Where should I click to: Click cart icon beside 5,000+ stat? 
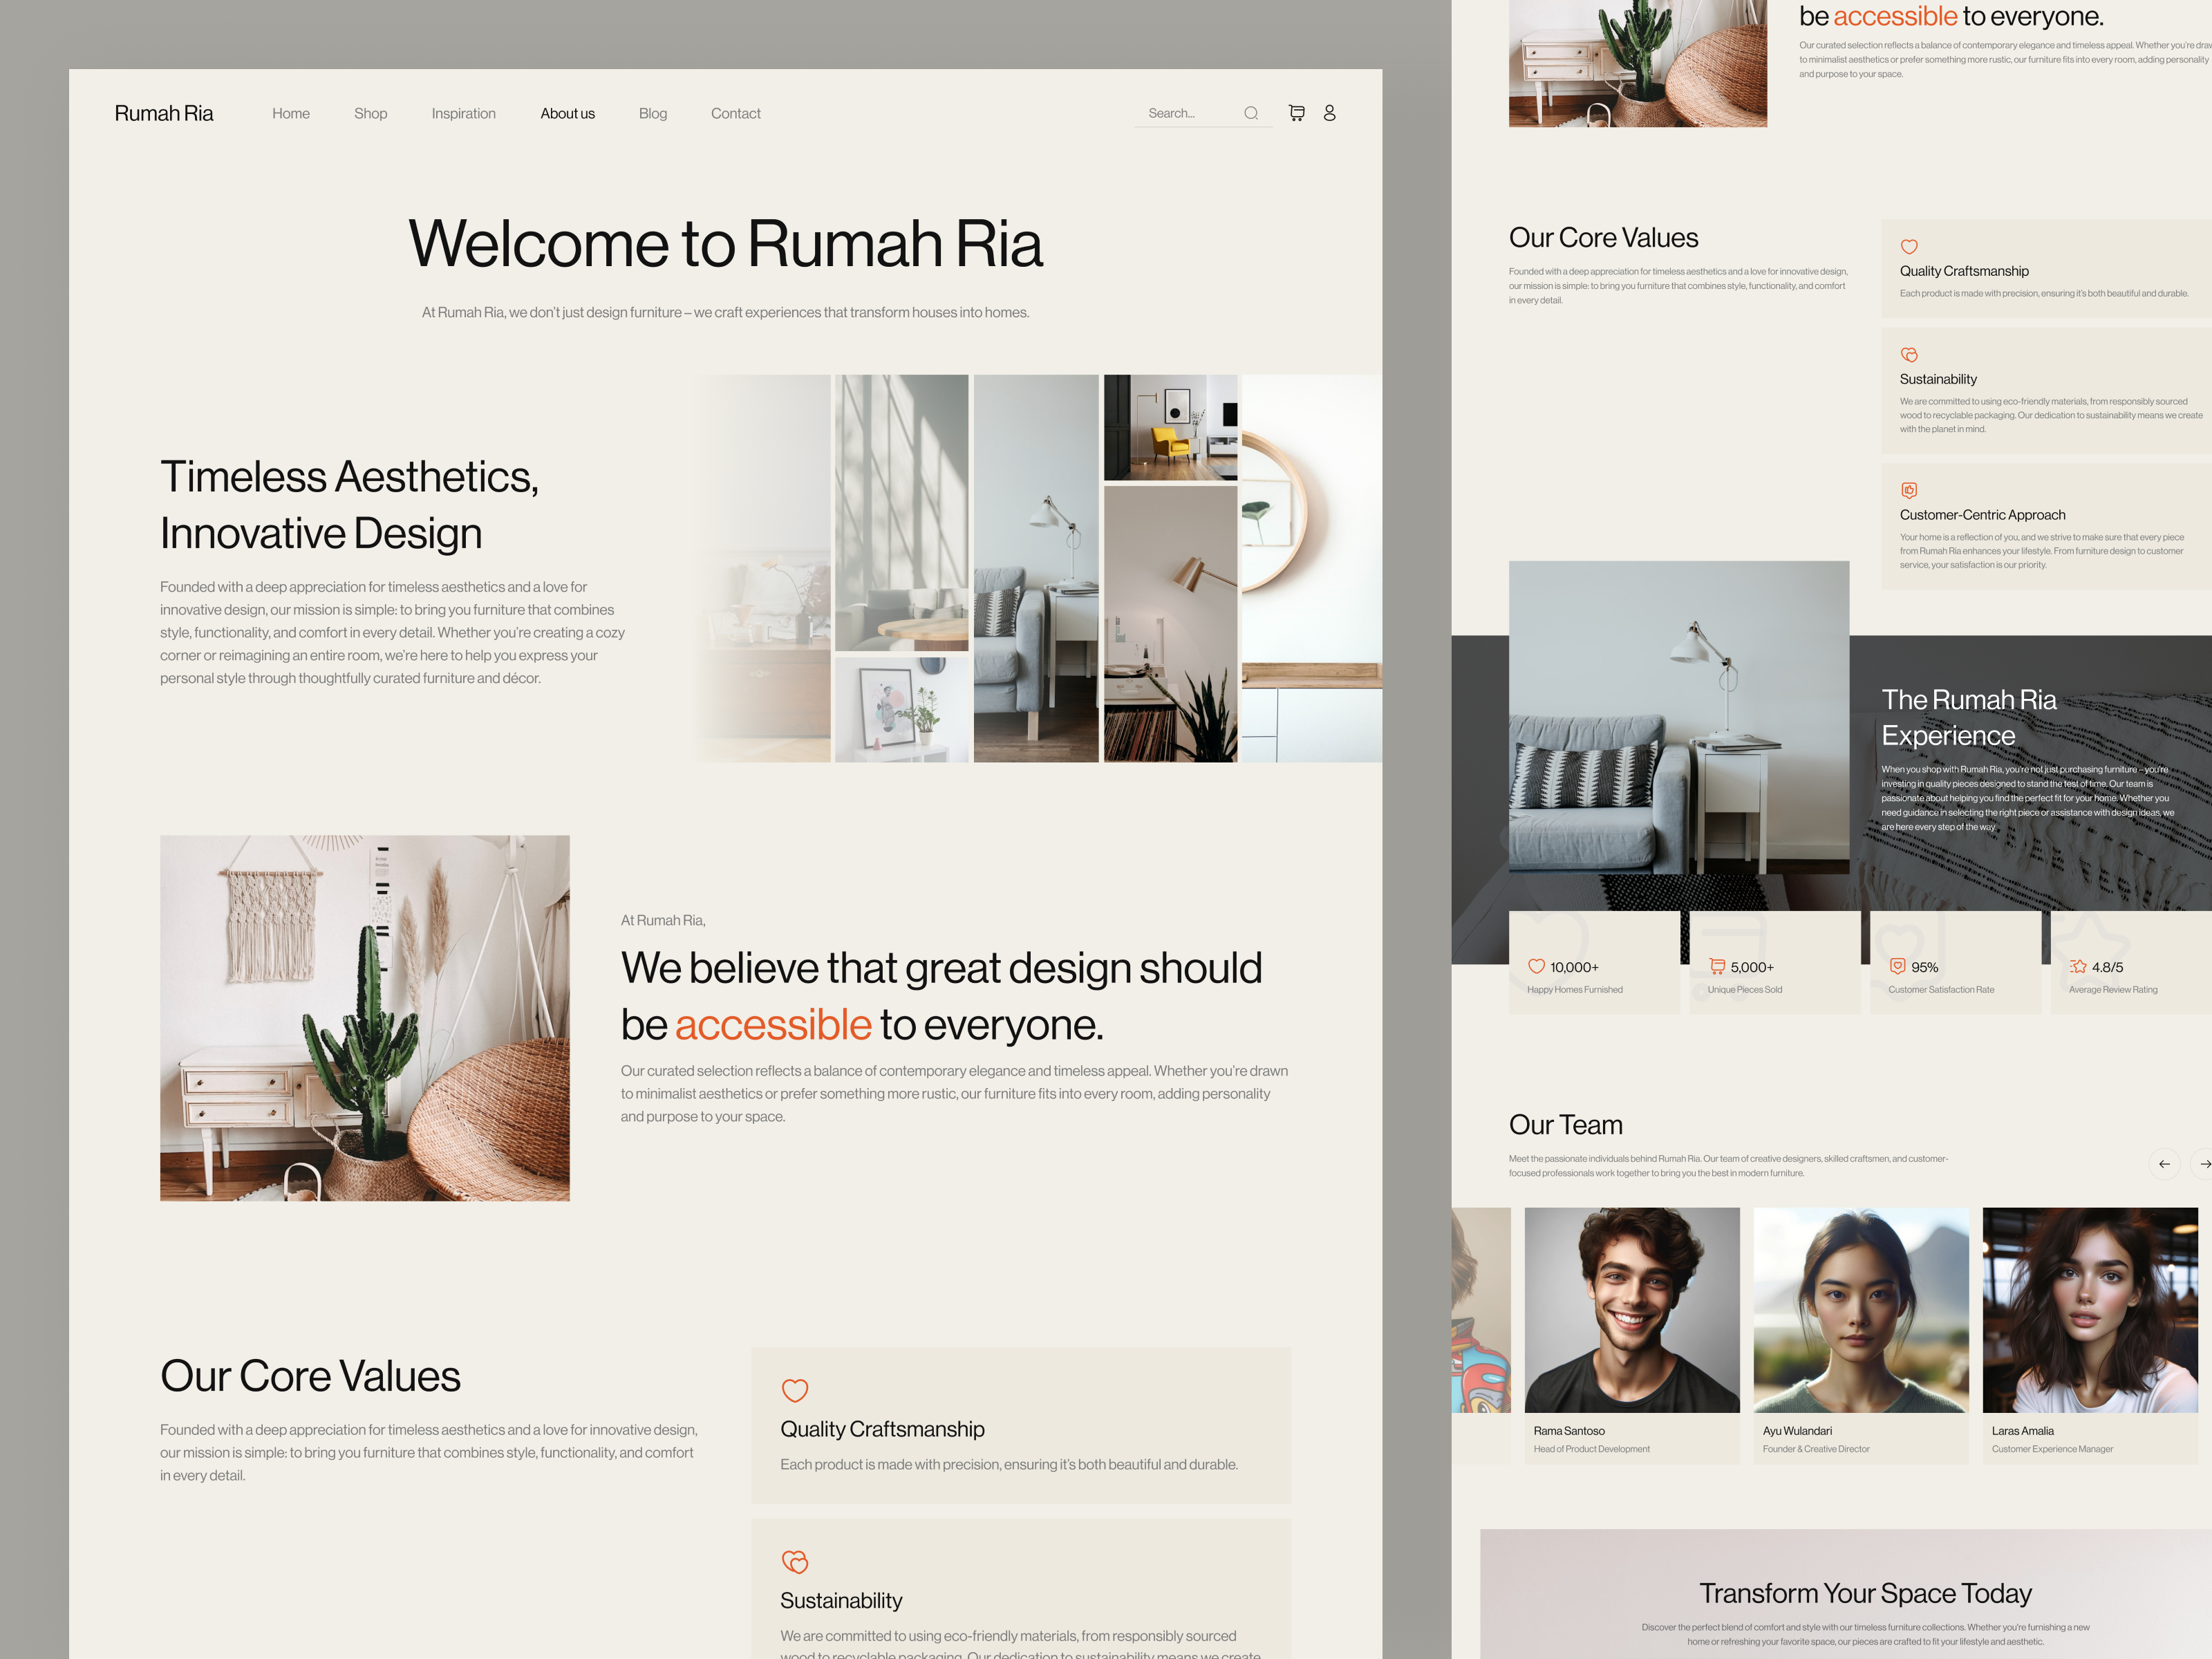(x=1717, y=966)
